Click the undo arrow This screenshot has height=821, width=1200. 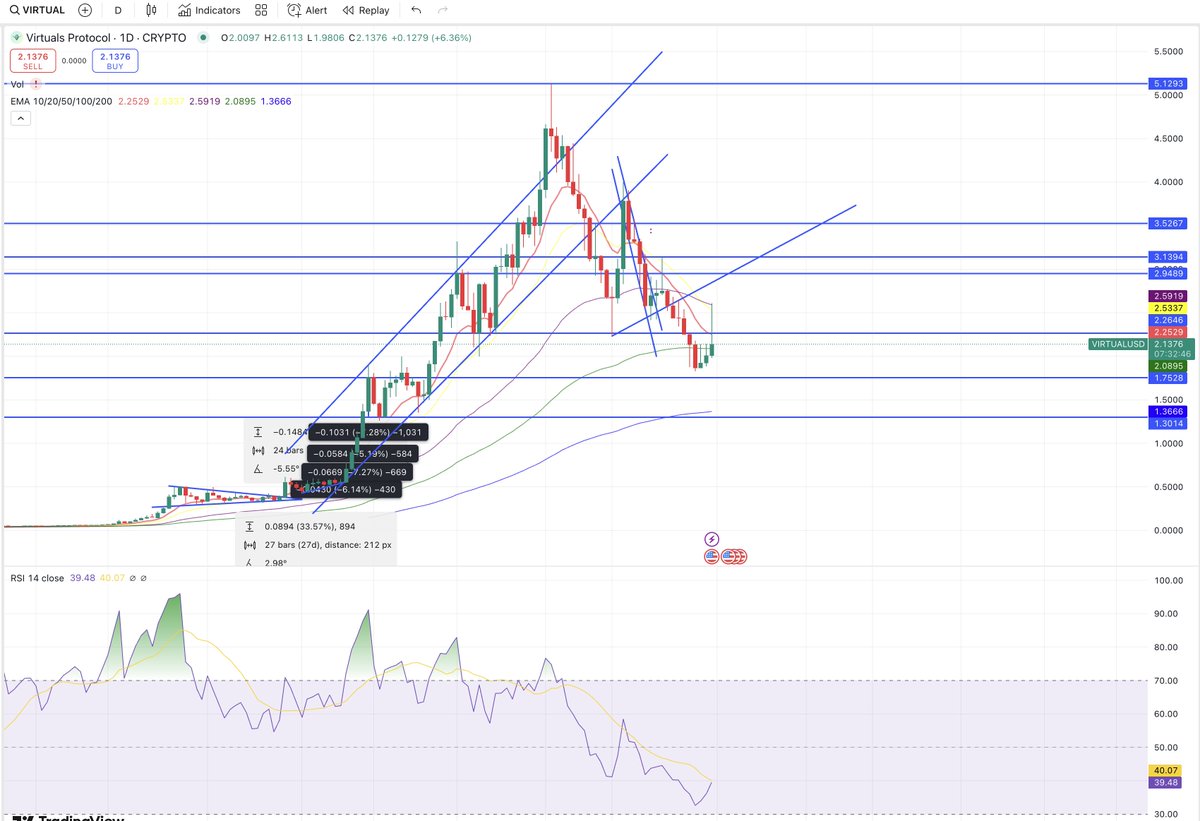(x=416, y=10)
